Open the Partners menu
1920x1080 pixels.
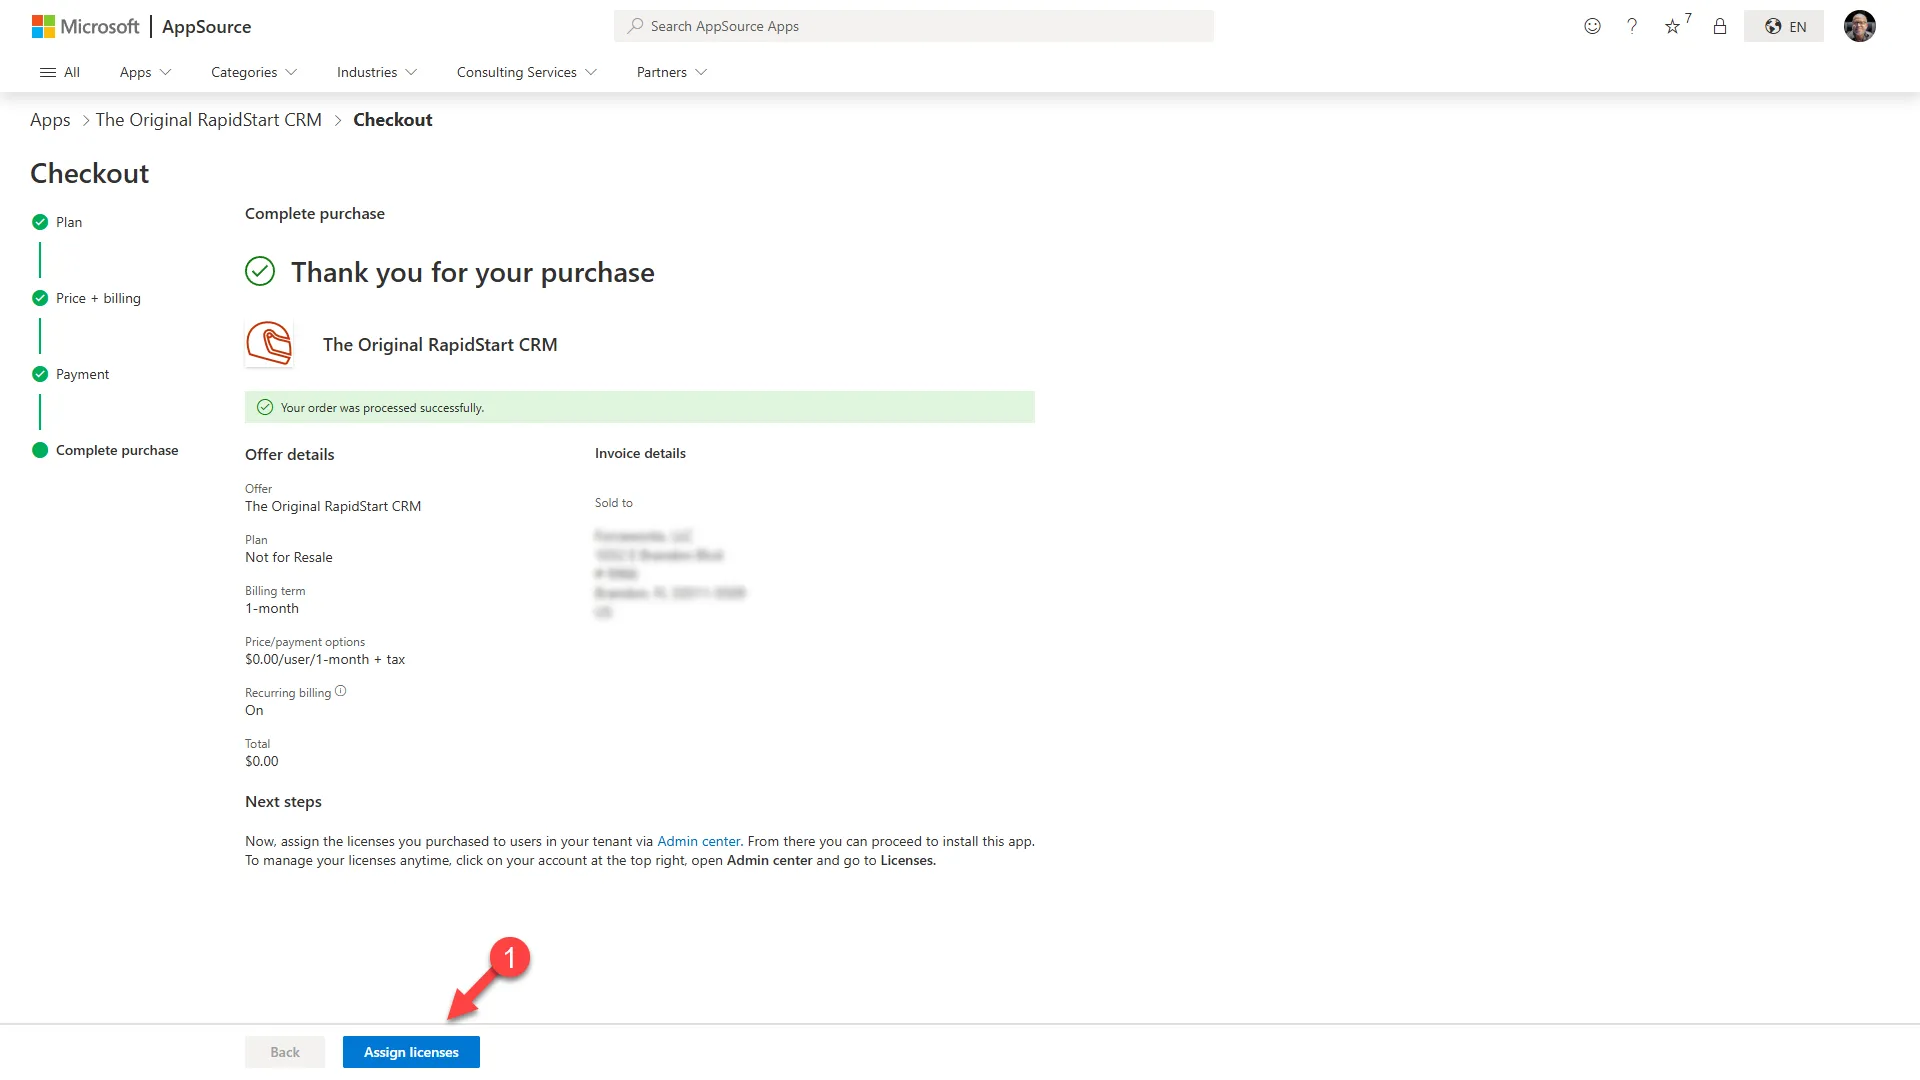click(671, 72)
